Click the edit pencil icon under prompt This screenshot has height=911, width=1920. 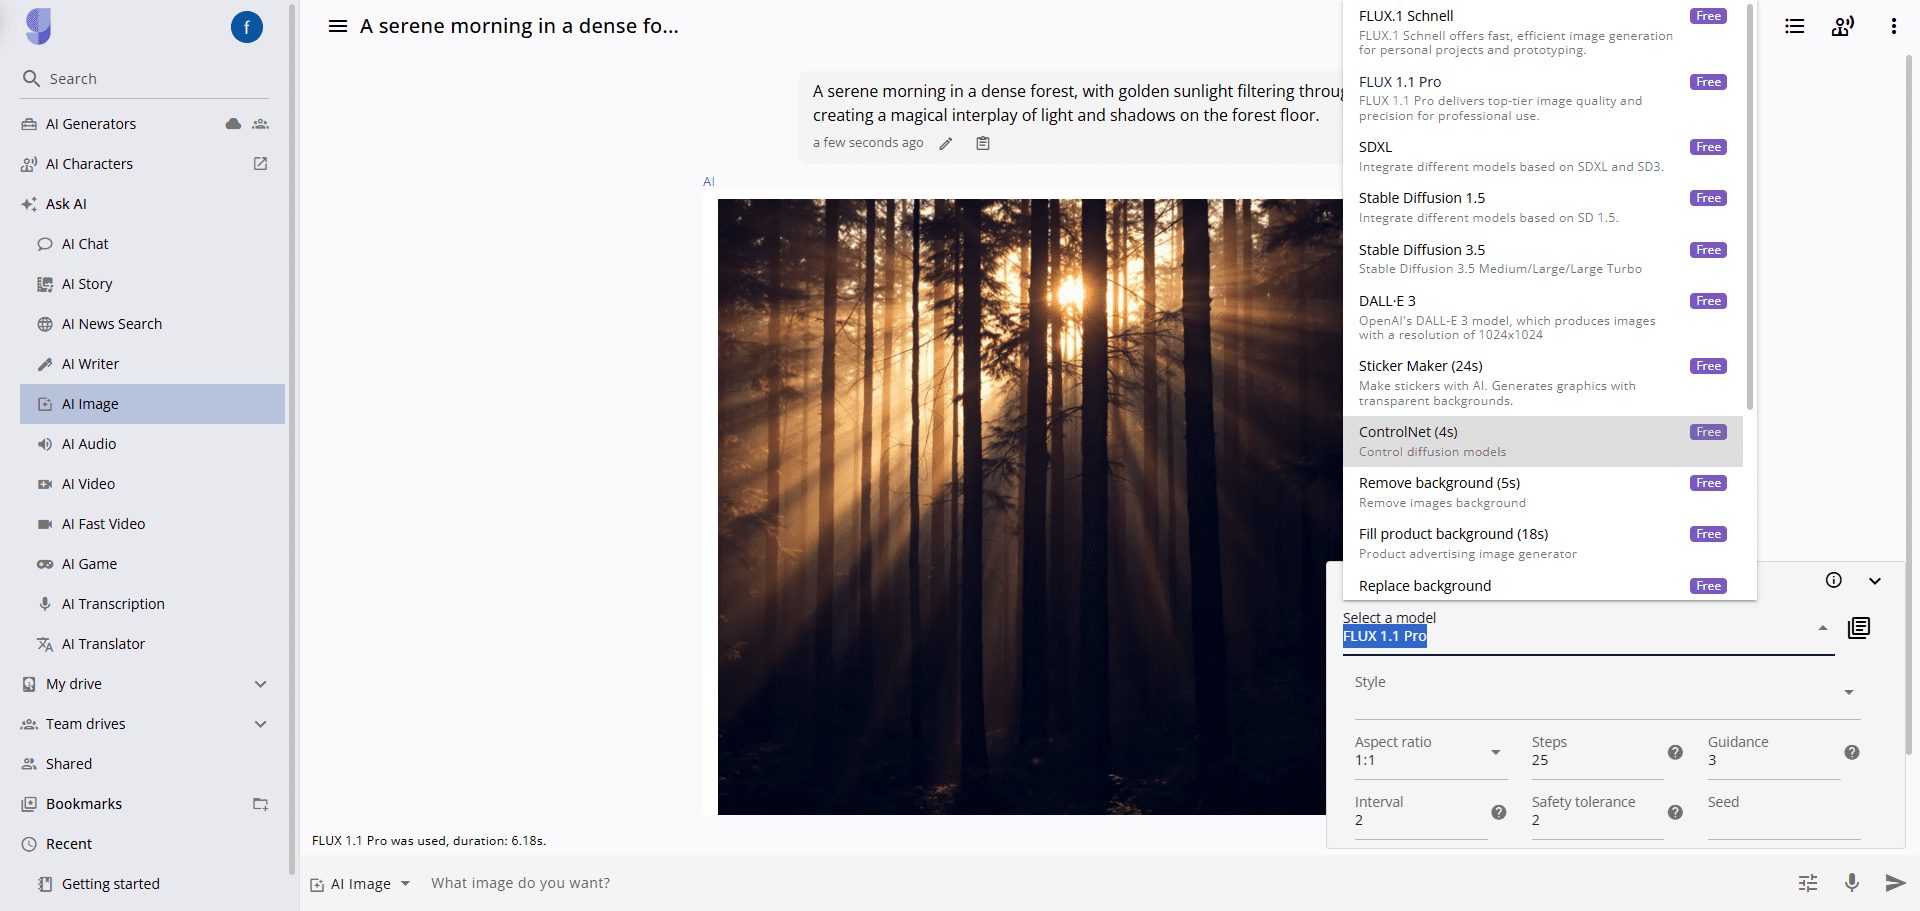(x=946, y=143)
